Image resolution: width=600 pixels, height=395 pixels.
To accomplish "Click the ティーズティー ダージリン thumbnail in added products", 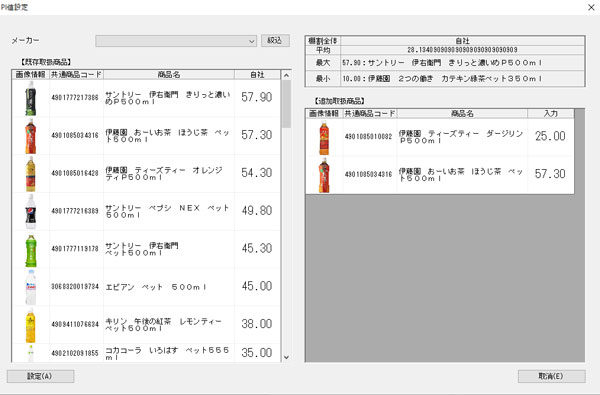I will (324, 137).
